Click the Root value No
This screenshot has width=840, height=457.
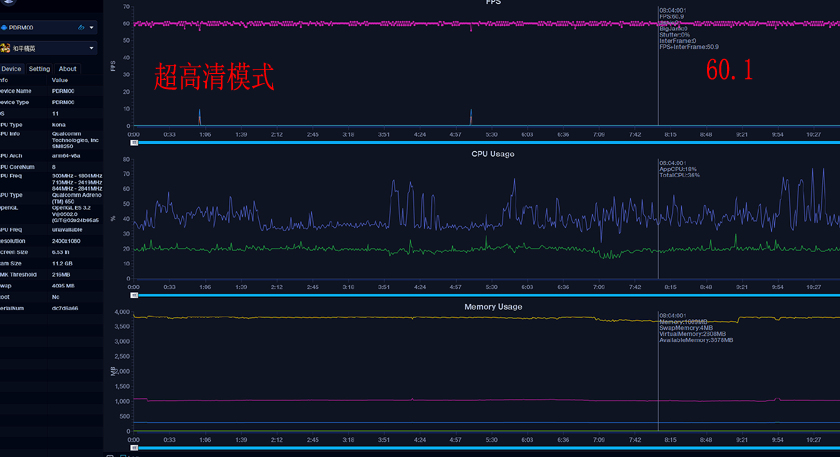(55, 297)
